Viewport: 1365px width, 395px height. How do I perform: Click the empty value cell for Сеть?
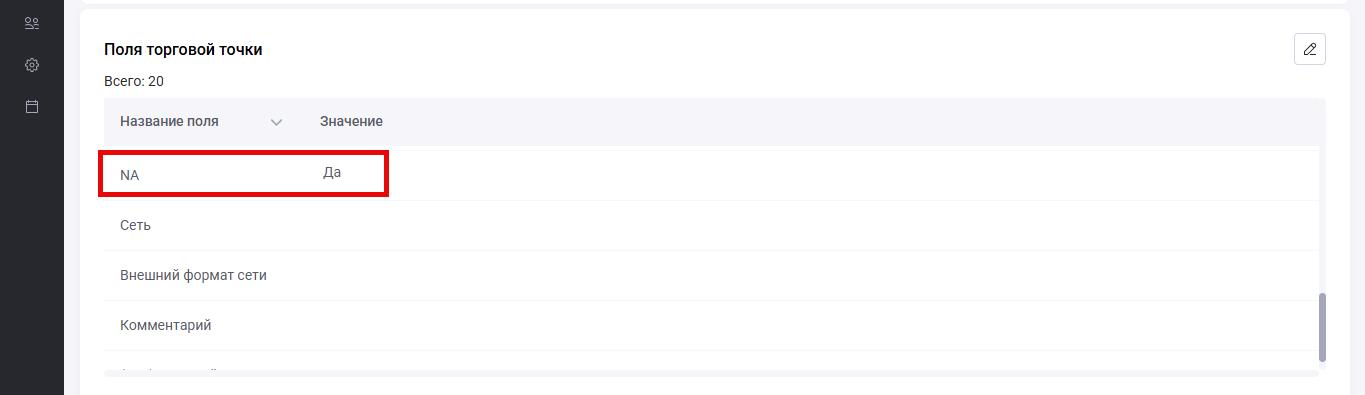[x=815, y=225]
